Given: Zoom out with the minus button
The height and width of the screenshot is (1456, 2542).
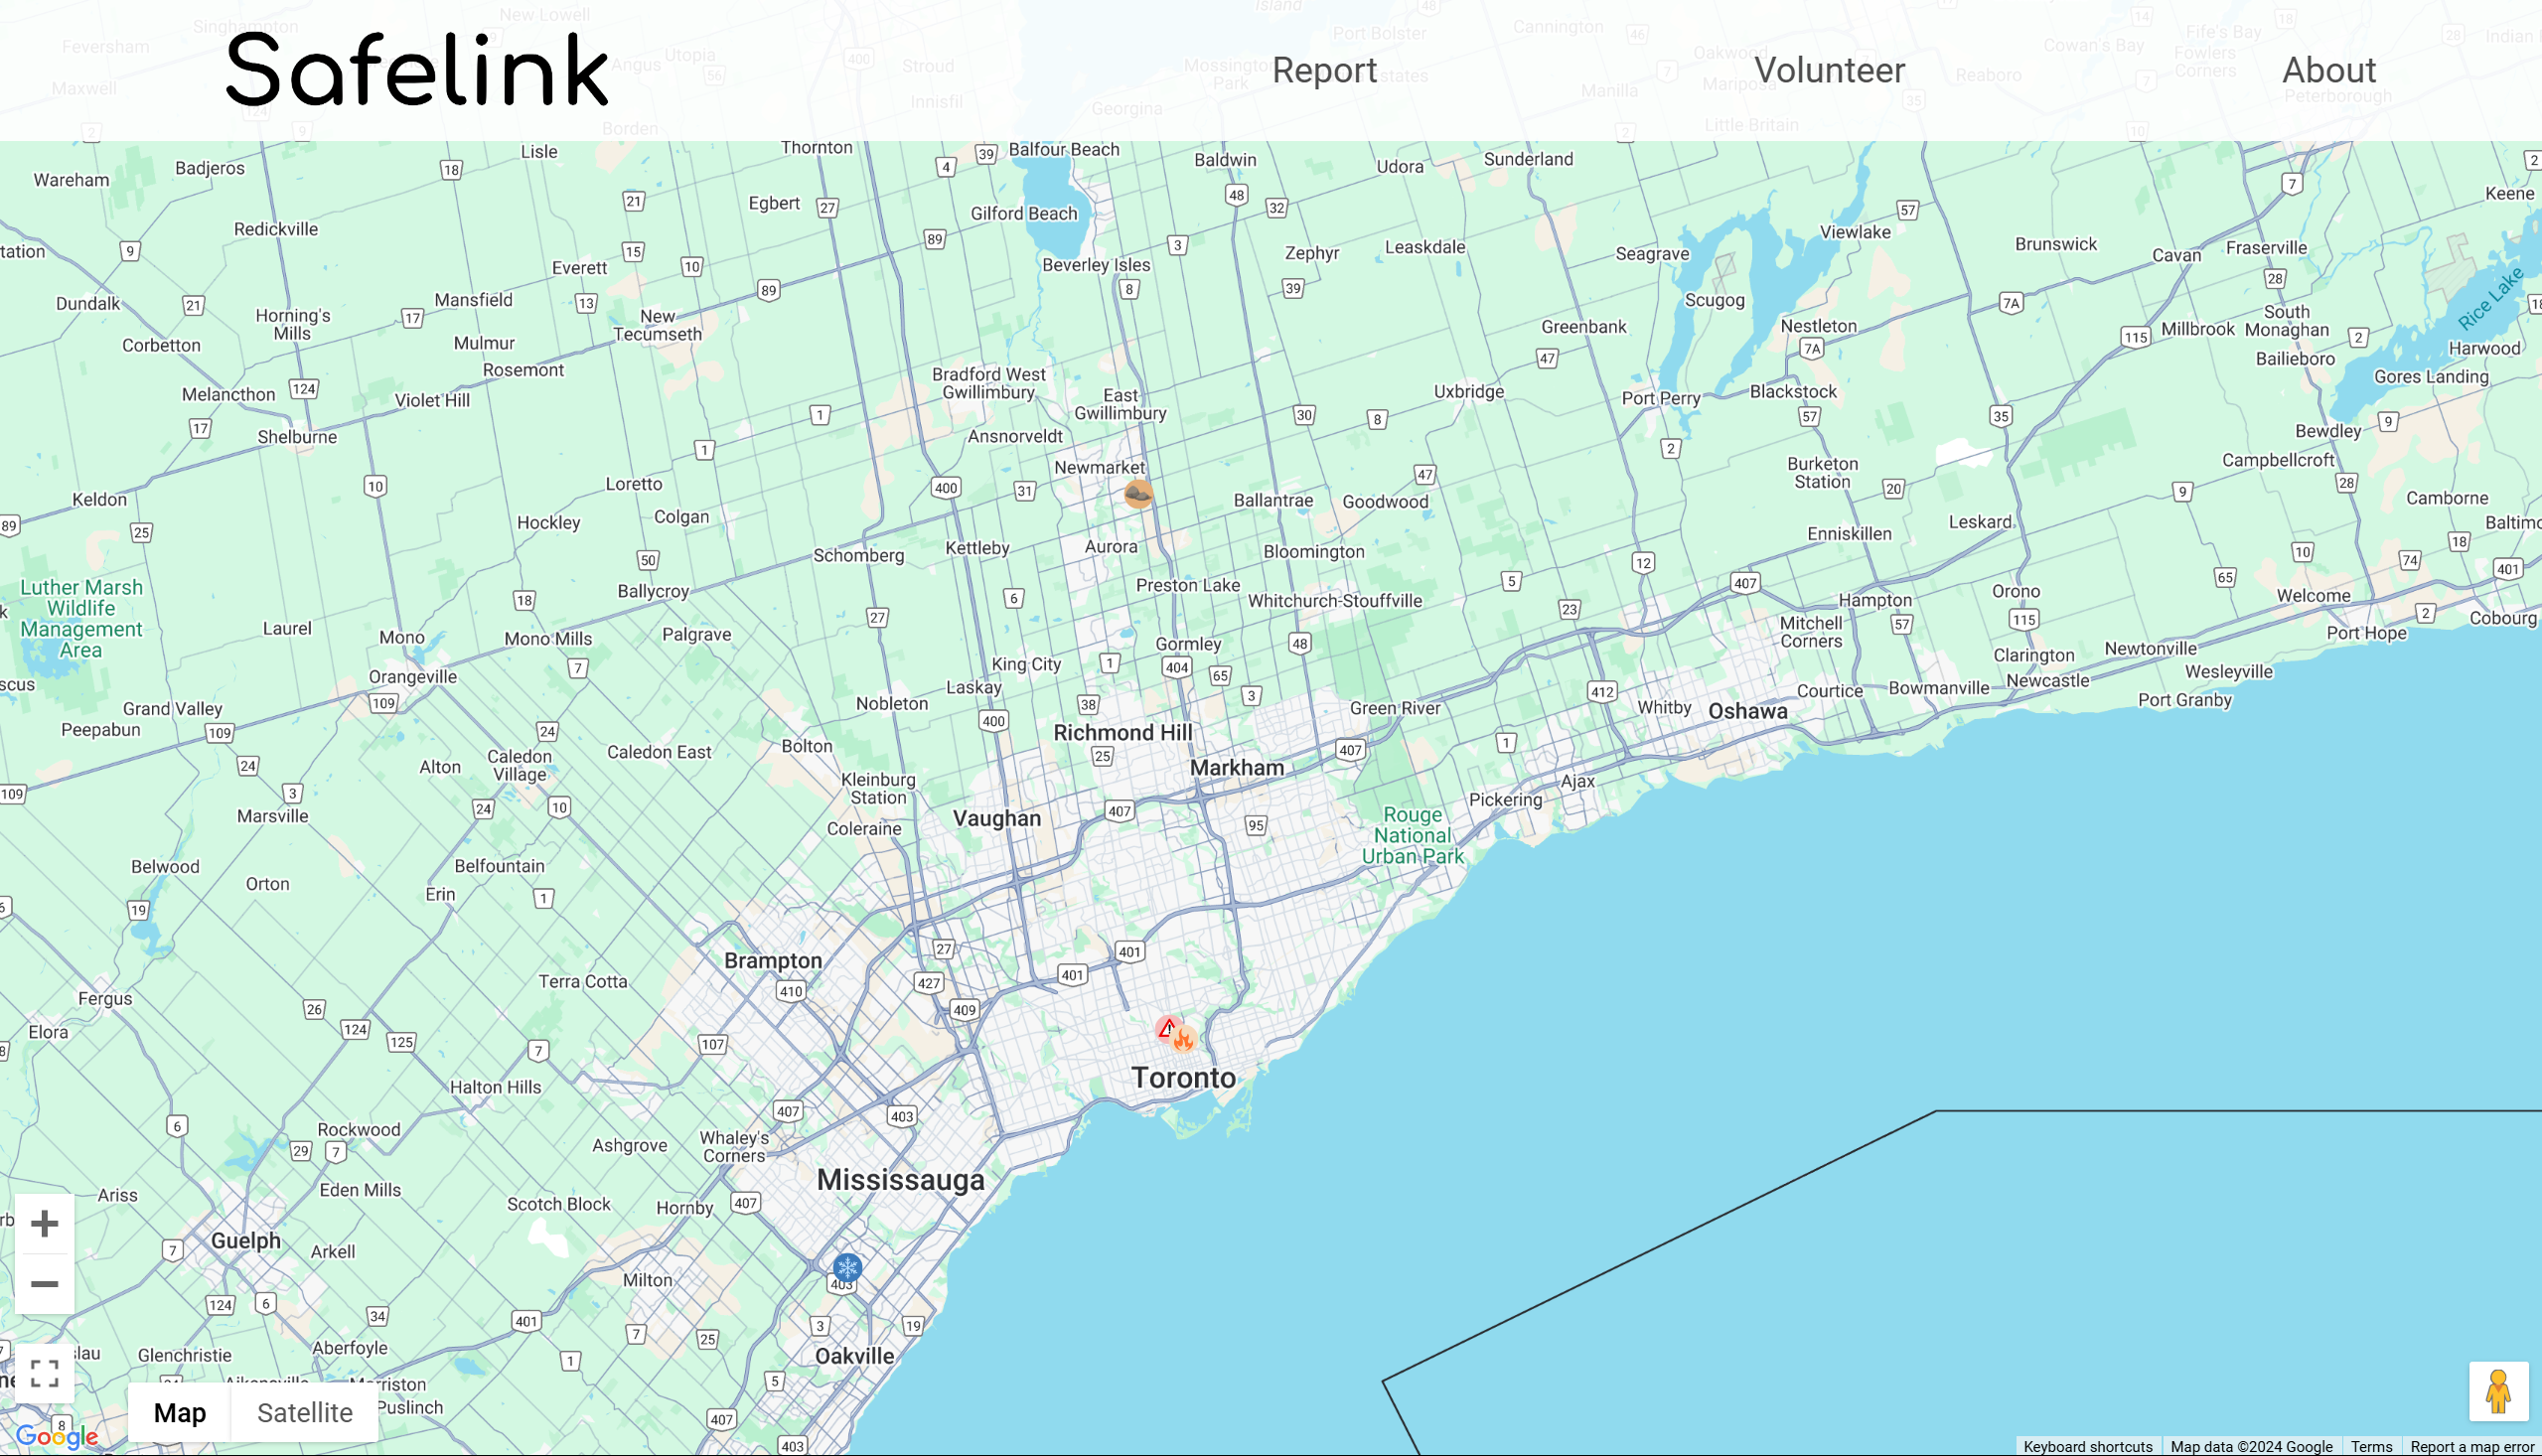Looking at the screenshot, I should click(44, 1284).
